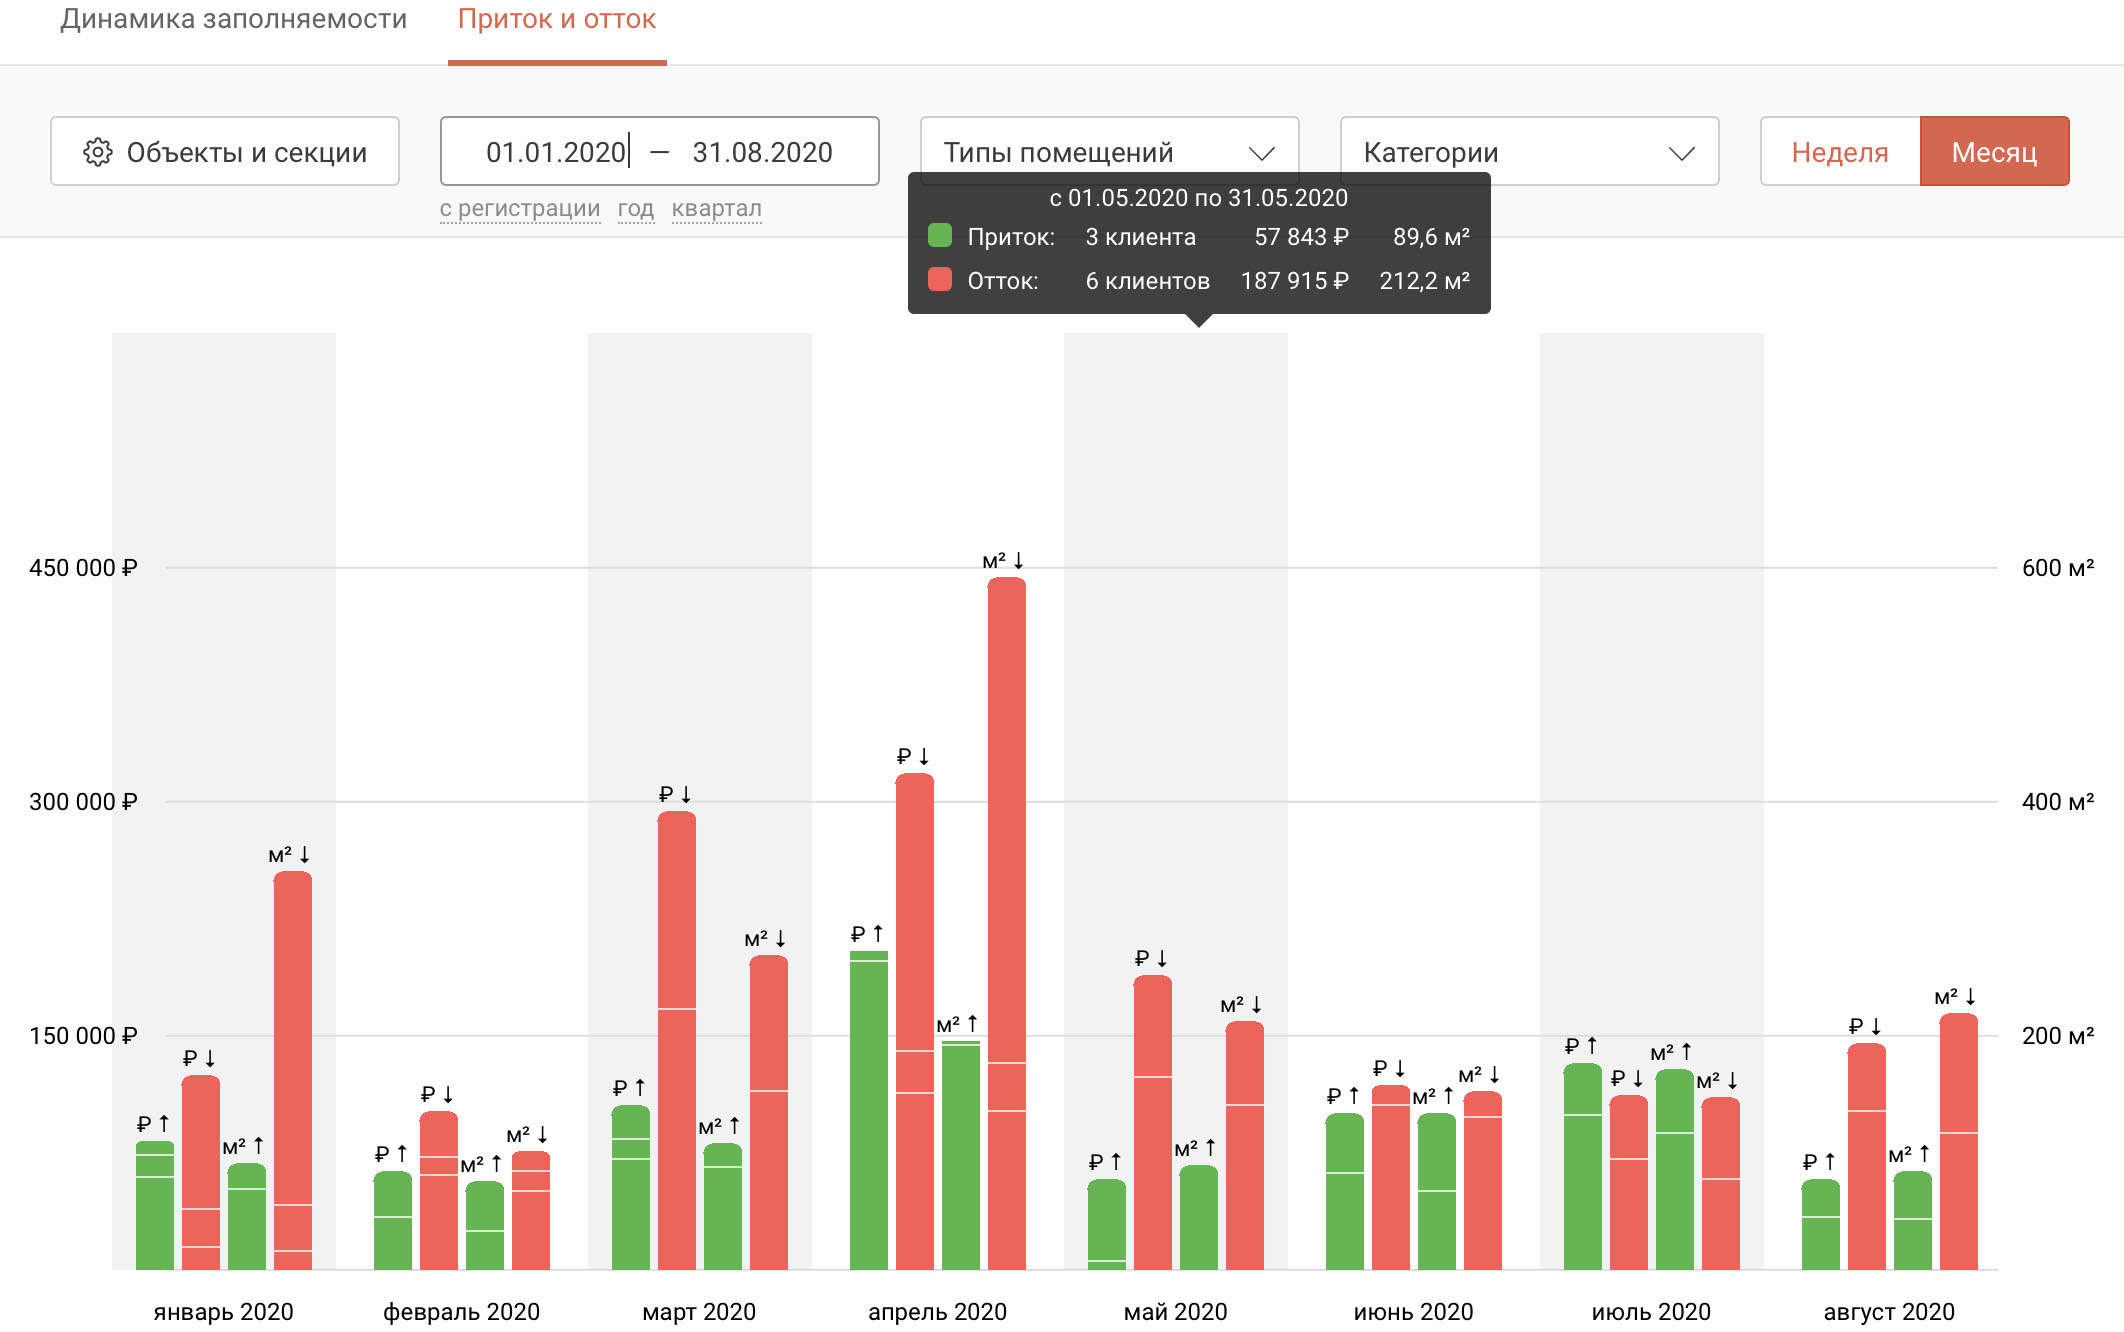
Task: Switch to weekly view with Неделя
Action: [x=1840, y=151]
